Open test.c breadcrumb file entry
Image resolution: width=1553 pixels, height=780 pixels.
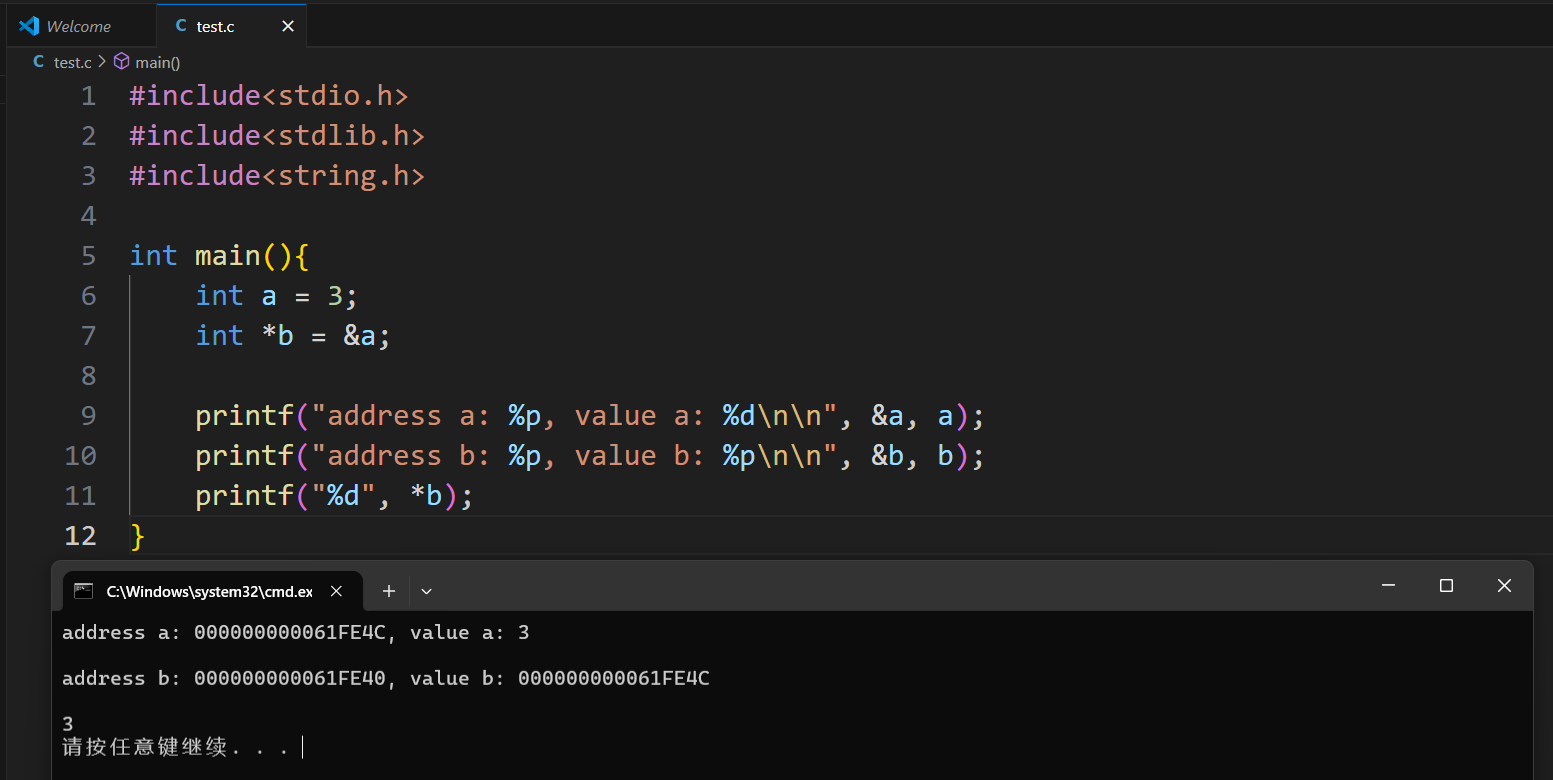point(72,62)
